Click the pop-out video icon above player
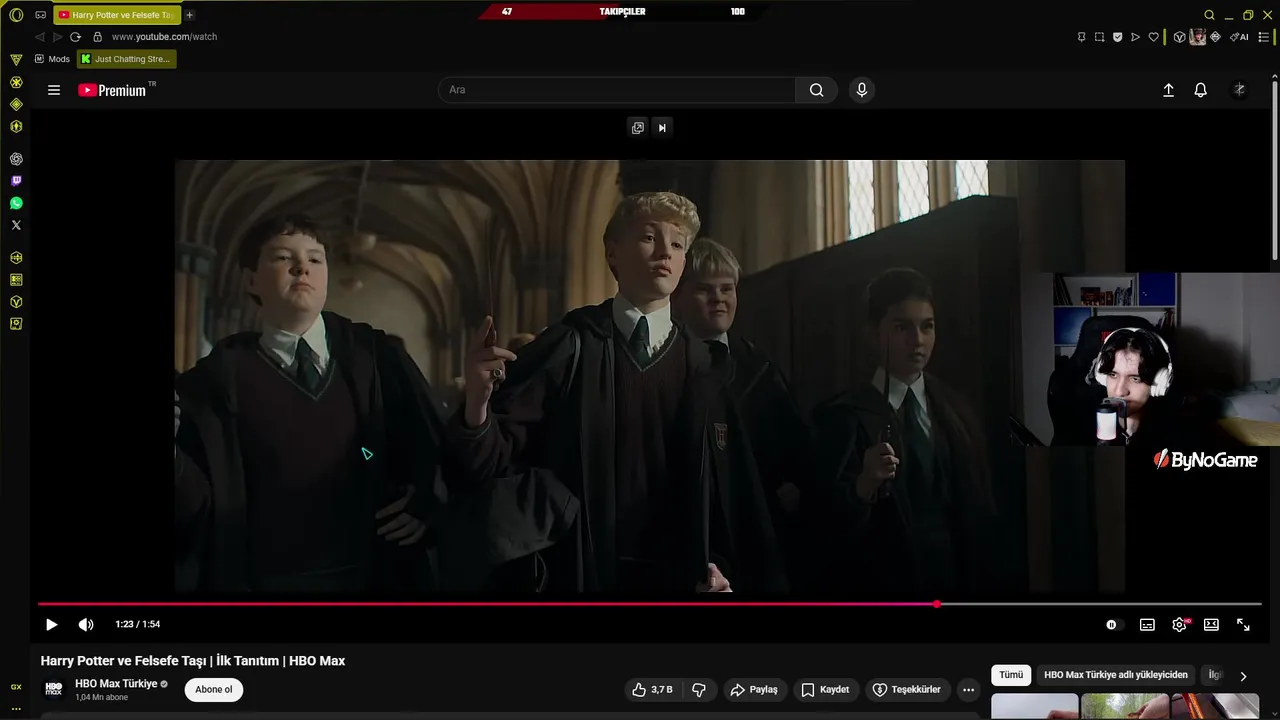Viewport: 1280px width, 720px height. (637, 127)
